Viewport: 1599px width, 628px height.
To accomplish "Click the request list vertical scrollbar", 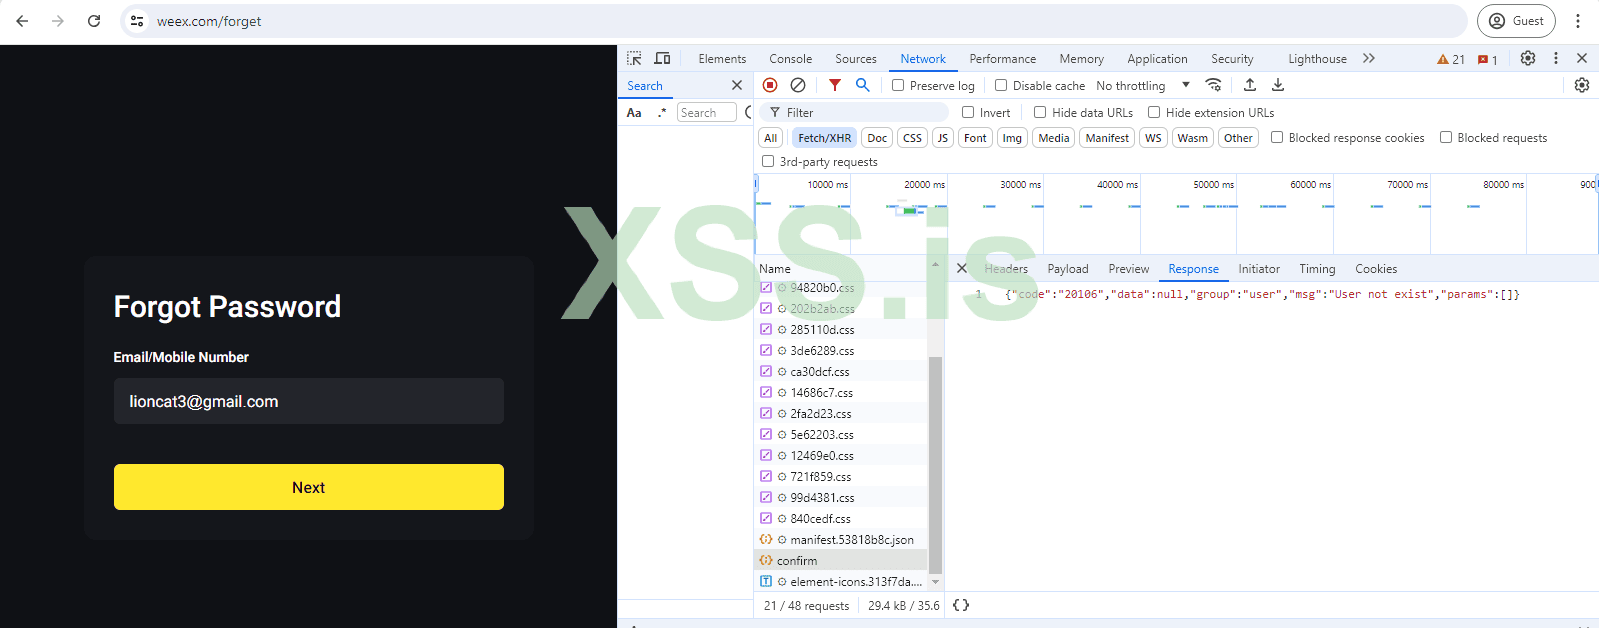I will tap(936, 464).
